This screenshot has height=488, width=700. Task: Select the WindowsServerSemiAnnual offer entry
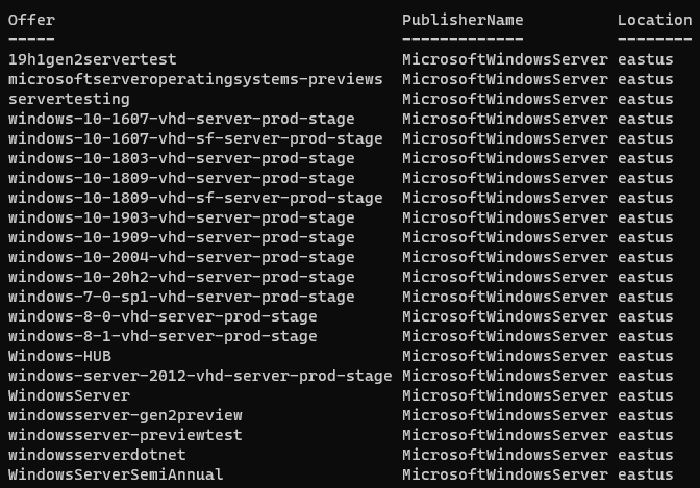[x=116, y=474]
